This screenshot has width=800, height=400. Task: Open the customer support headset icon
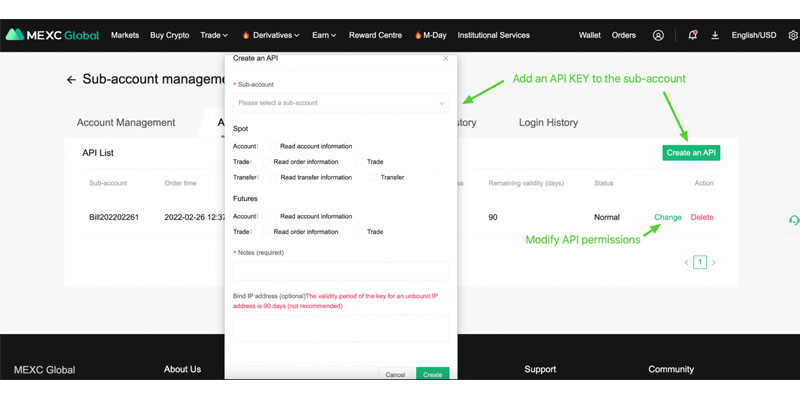(793, 220)
